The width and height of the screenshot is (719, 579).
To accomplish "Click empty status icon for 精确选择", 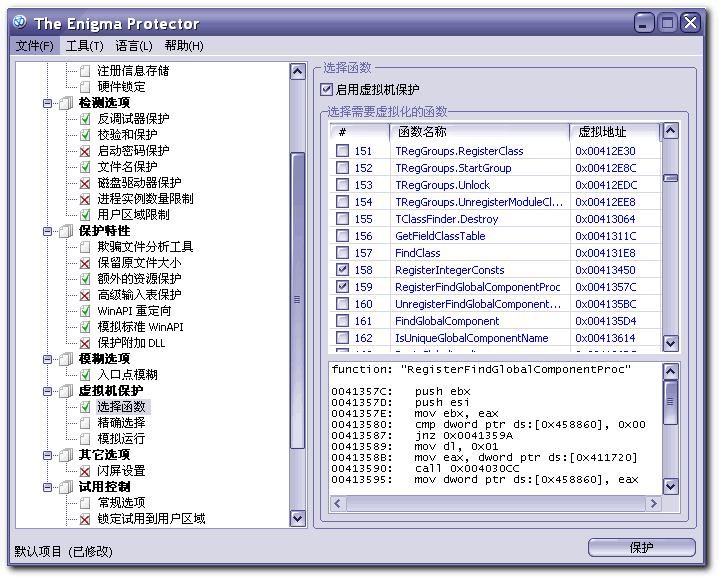I will [x=85, y=423].
